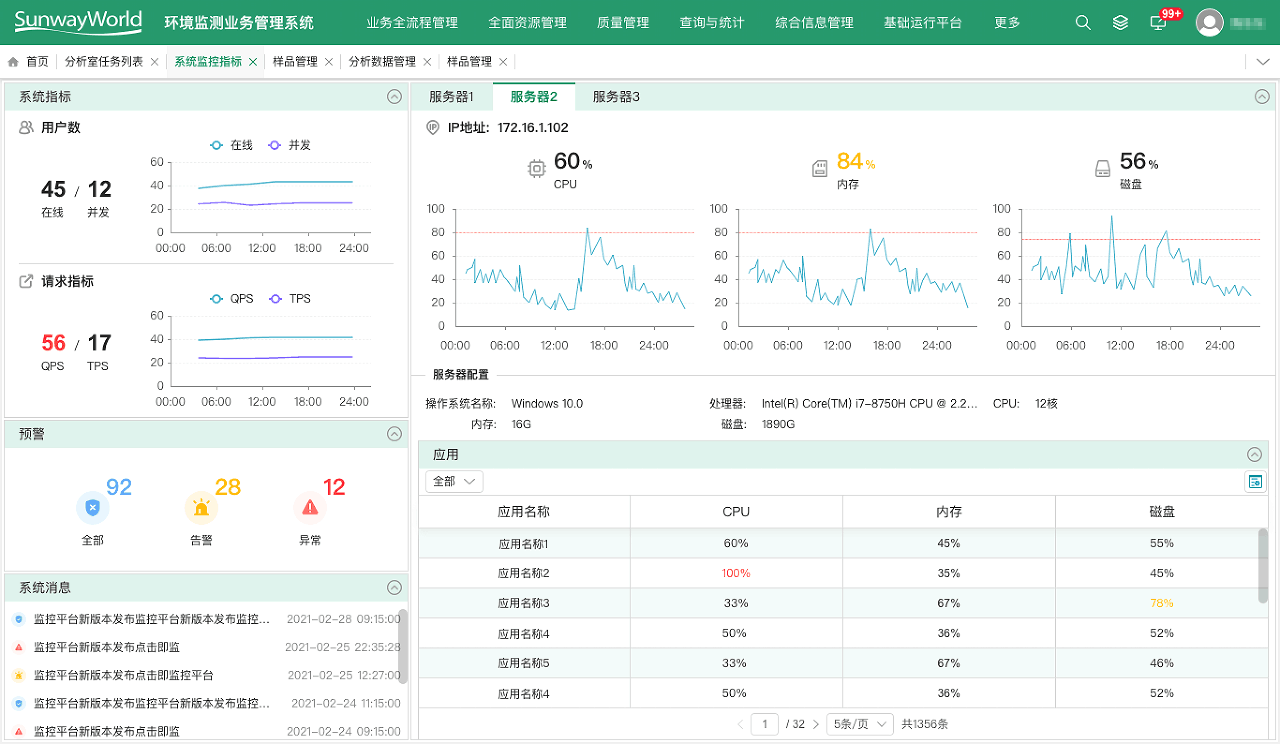1280x744 pixels.
Task: Click the user avatar in top bar
Action: coord(1209,22)
